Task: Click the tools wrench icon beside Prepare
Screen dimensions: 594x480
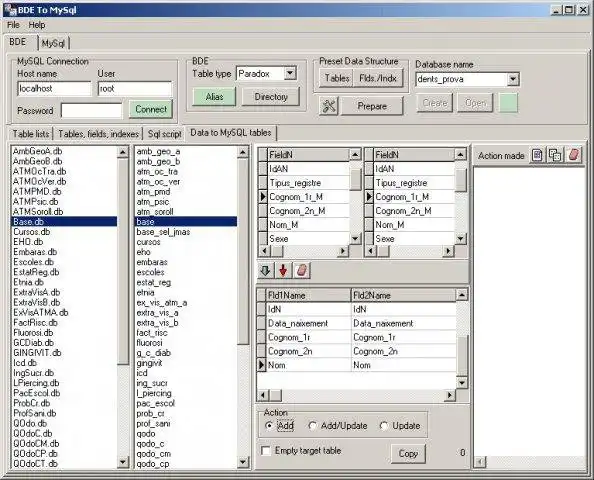Action: (x=329, y=106)
